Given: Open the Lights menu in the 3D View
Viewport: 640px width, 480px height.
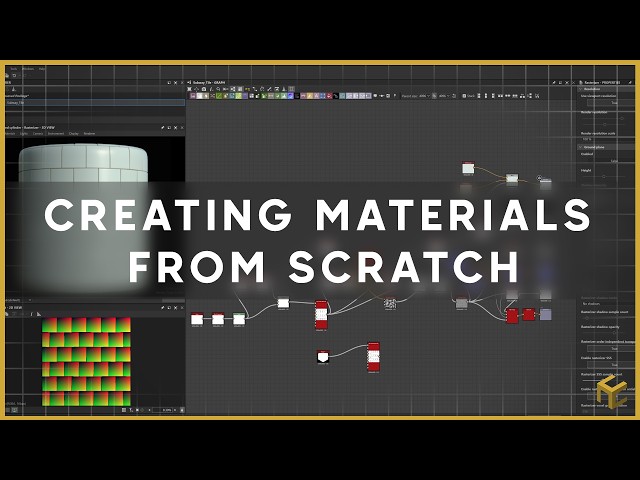Looking at the screenshot, I should click(x=24, y=133).
